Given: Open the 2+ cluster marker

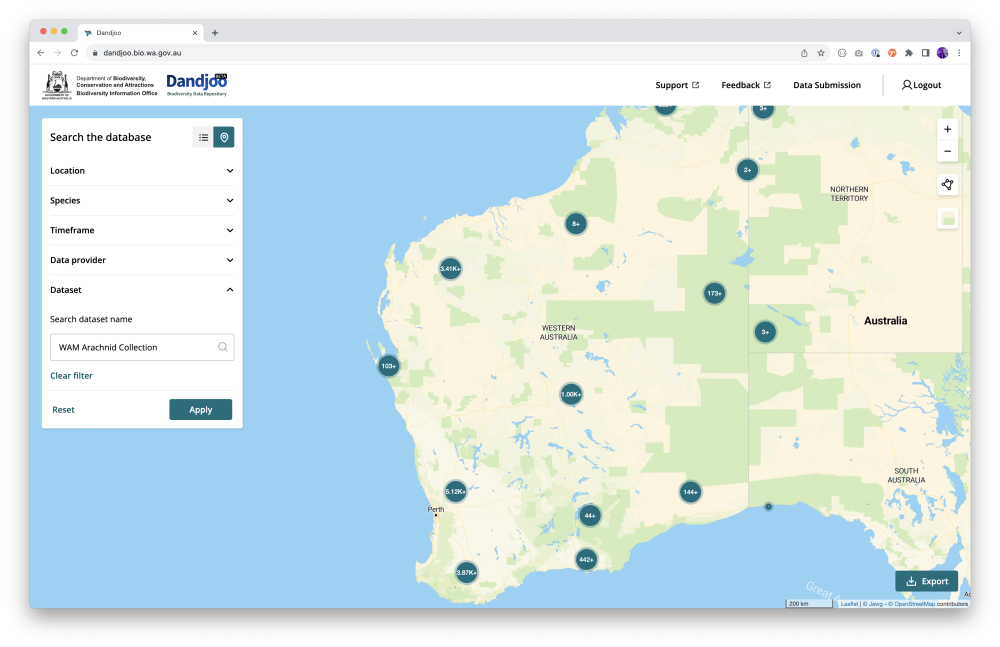Looking at the screenshot, I should click(747, 170).
